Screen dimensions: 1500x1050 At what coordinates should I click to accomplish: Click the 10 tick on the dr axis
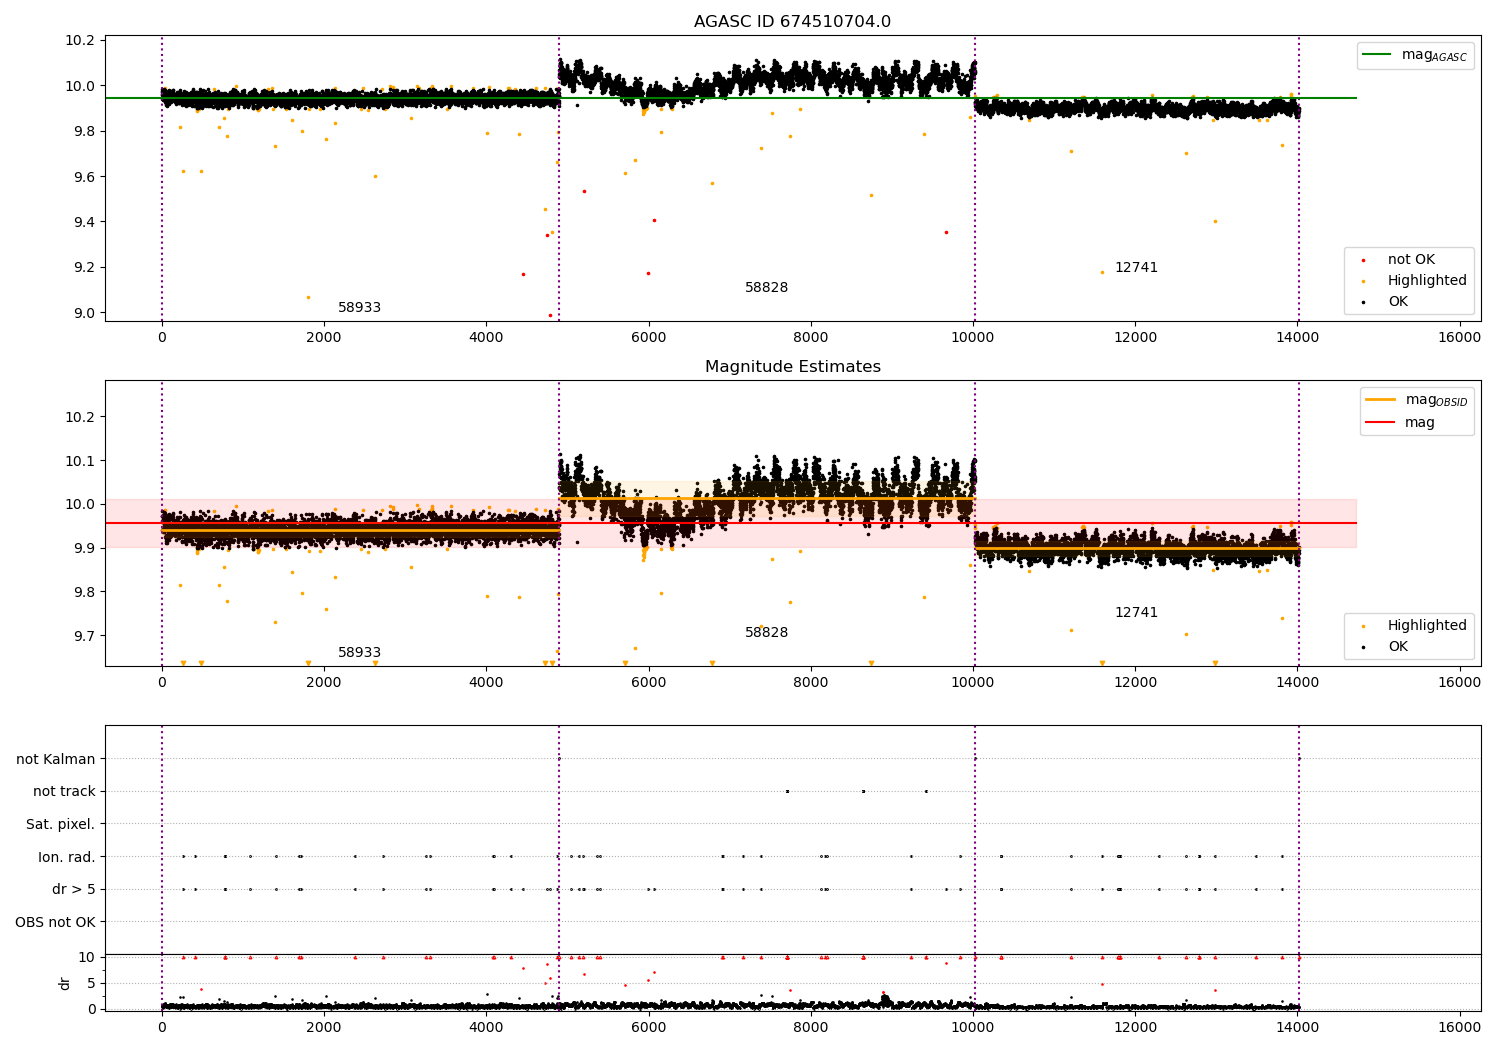click(87, 957)
